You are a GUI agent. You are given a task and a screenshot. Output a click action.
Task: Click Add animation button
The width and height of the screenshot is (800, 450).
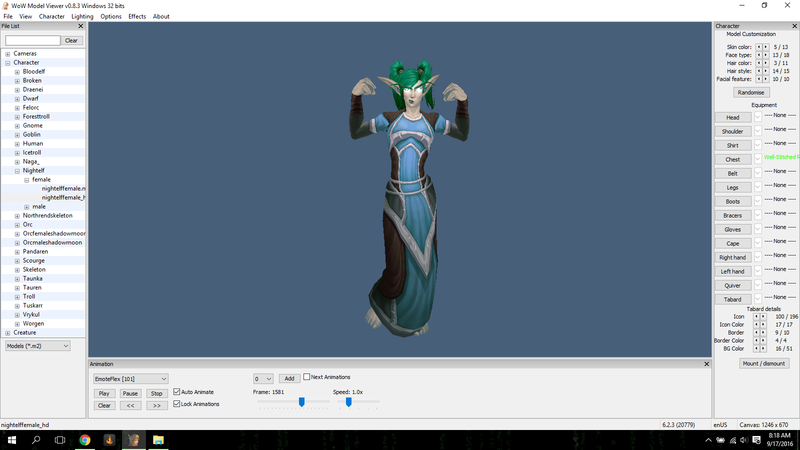click(x=289, y=378)
